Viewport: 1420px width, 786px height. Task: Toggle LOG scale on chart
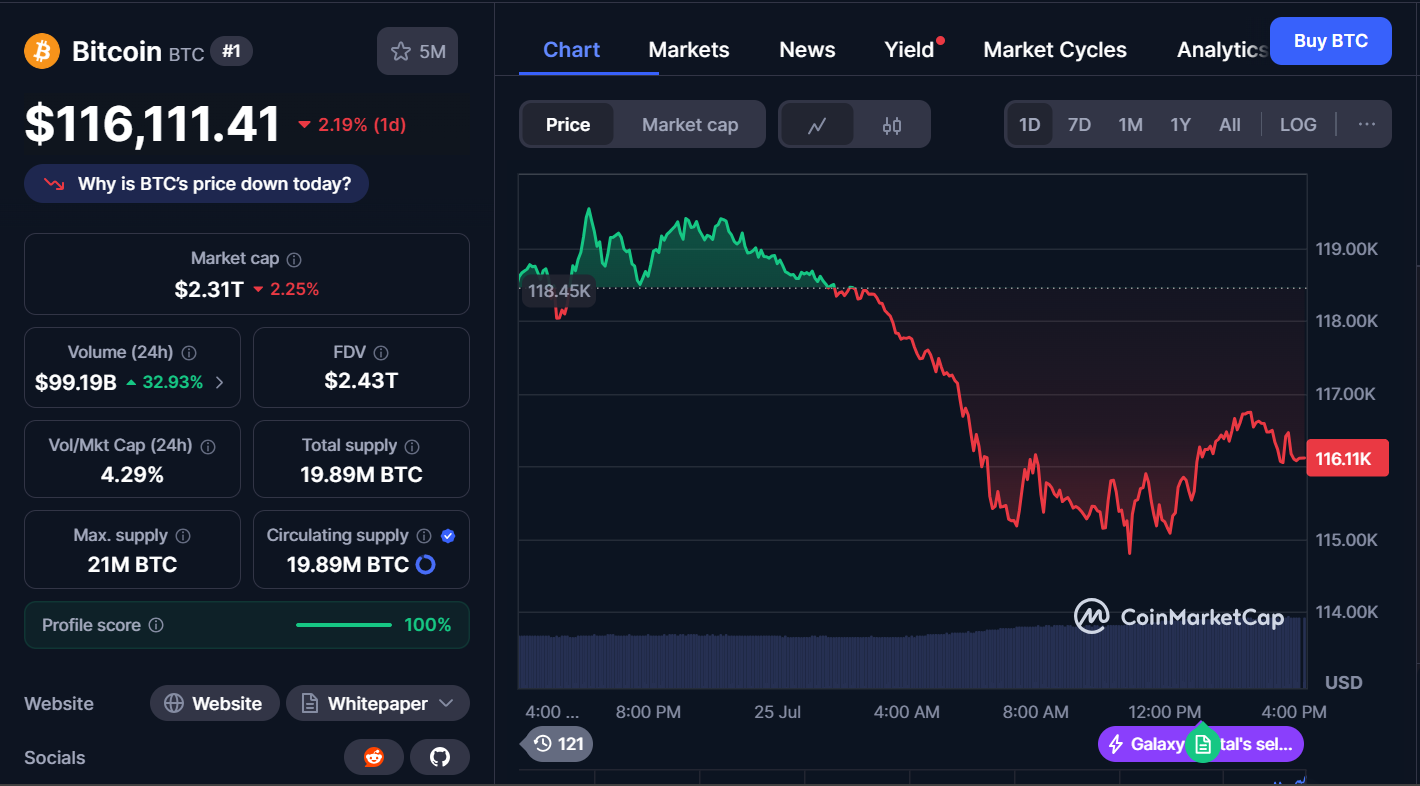pos(1298,125)
